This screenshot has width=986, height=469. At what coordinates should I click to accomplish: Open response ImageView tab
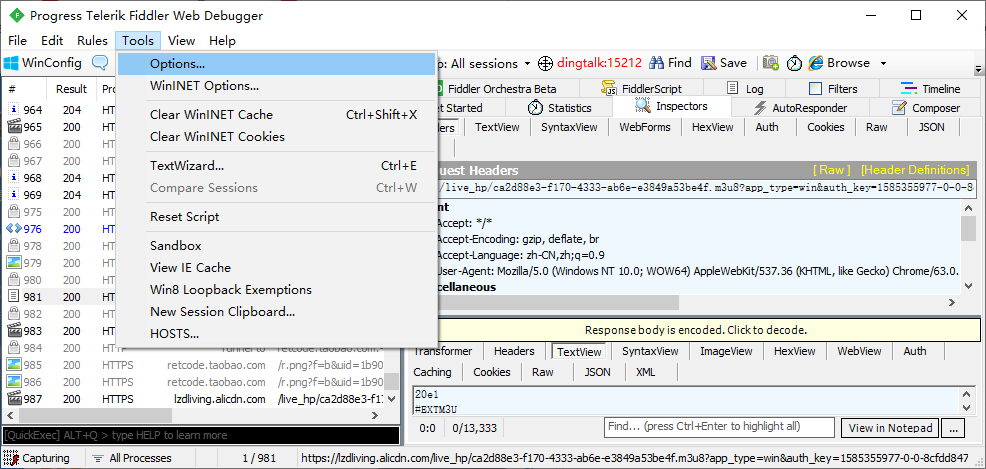pos(726,351)
